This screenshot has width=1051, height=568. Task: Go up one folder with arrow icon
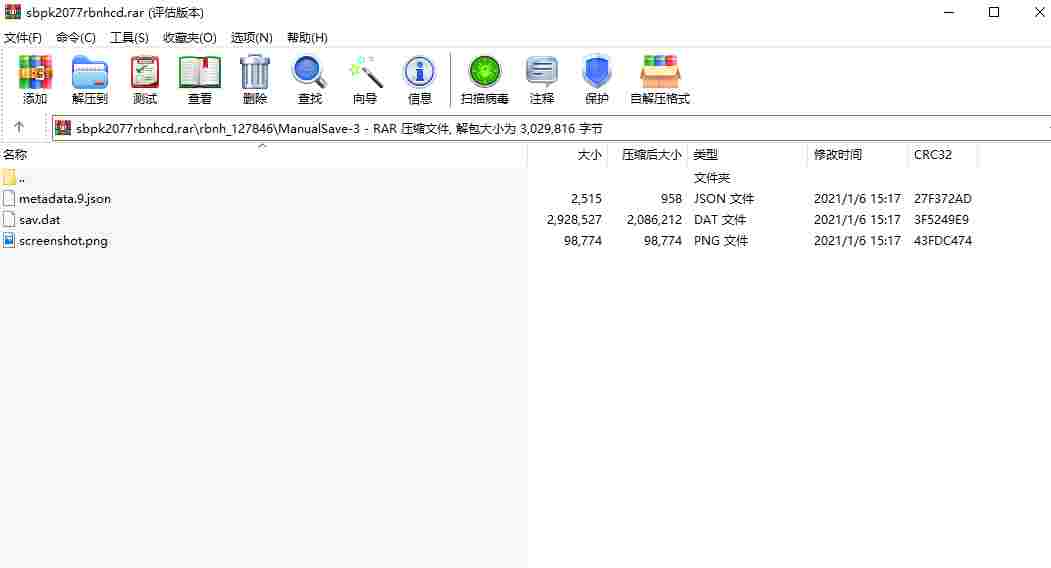(x=19, y=127)
